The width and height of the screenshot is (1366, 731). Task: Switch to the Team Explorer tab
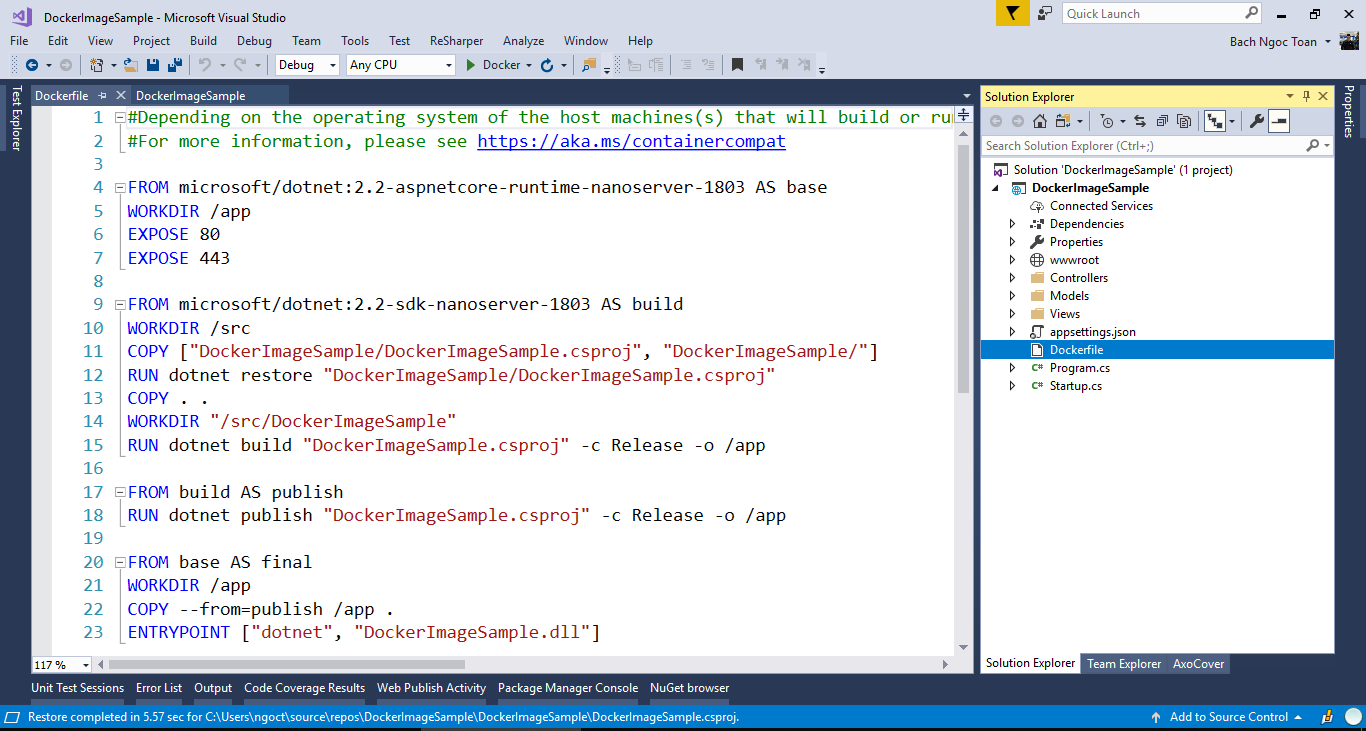(1124, 663)
